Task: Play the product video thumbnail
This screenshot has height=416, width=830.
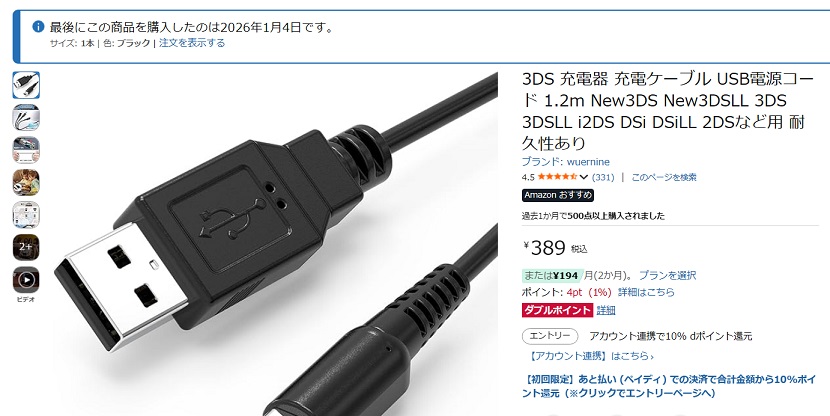Action: [x=26, y=279]
